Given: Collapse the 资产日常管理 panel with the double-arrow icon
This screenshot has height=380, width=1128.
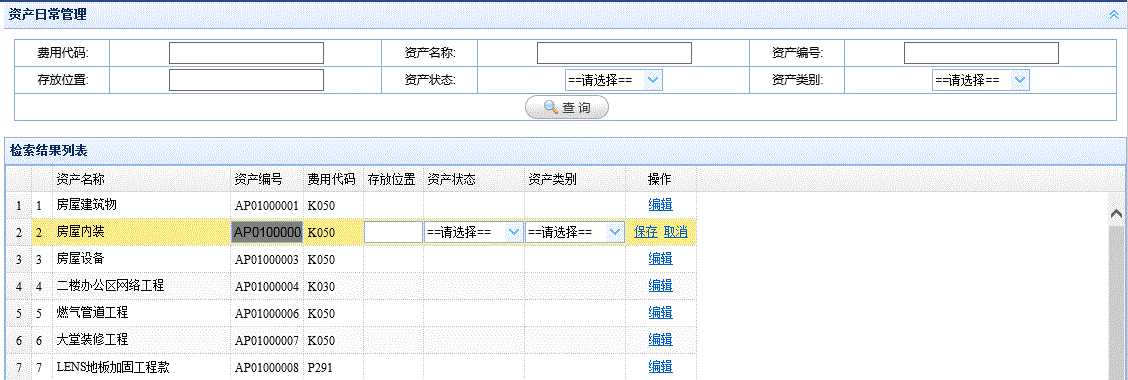Looking at the screenshot, I should (1114, 14).
